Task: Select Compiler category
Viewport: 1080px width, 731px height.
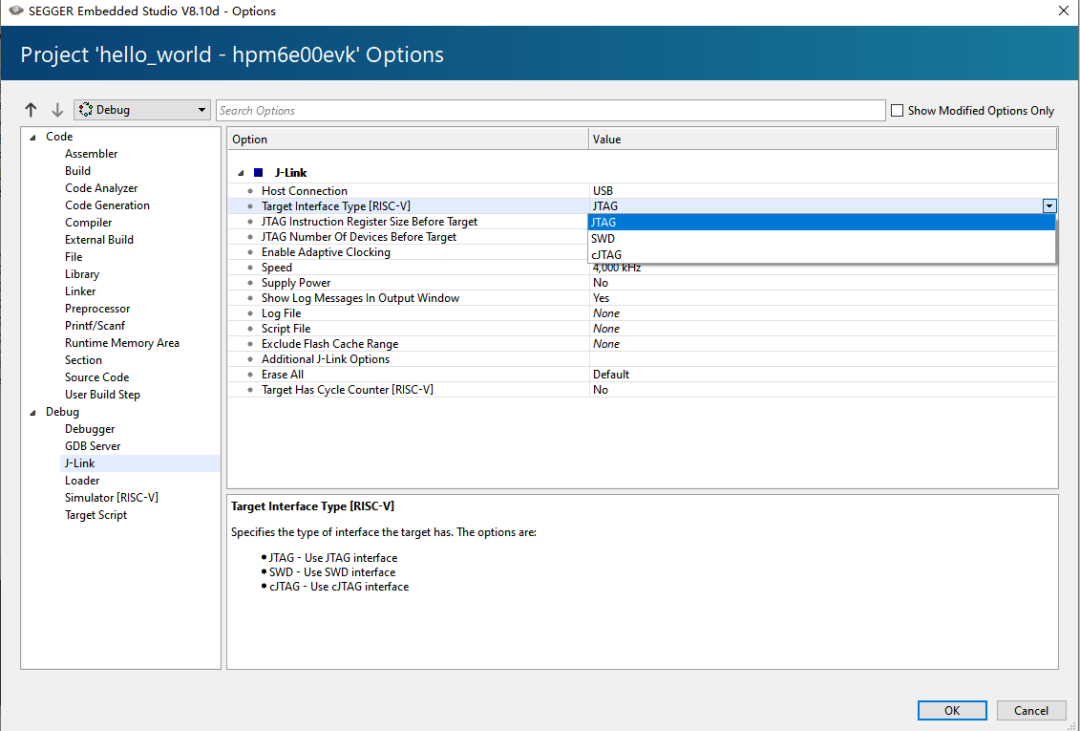Action: (88, 223)
